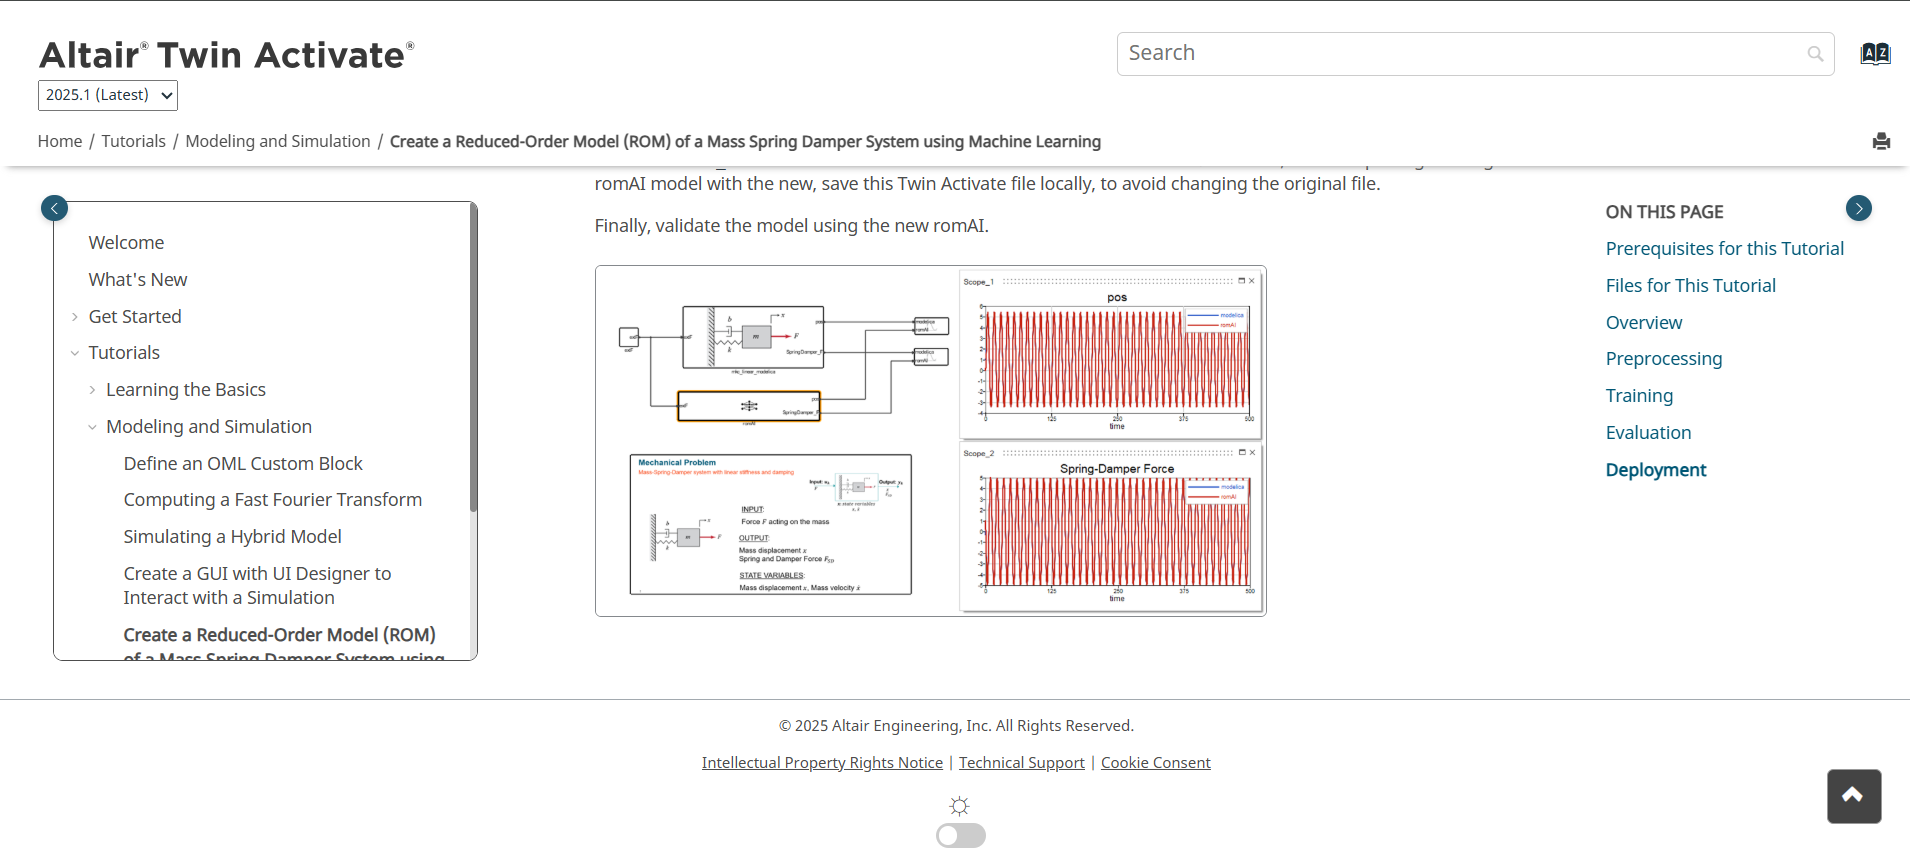Open Create a GUI with UI Designer

257,586
